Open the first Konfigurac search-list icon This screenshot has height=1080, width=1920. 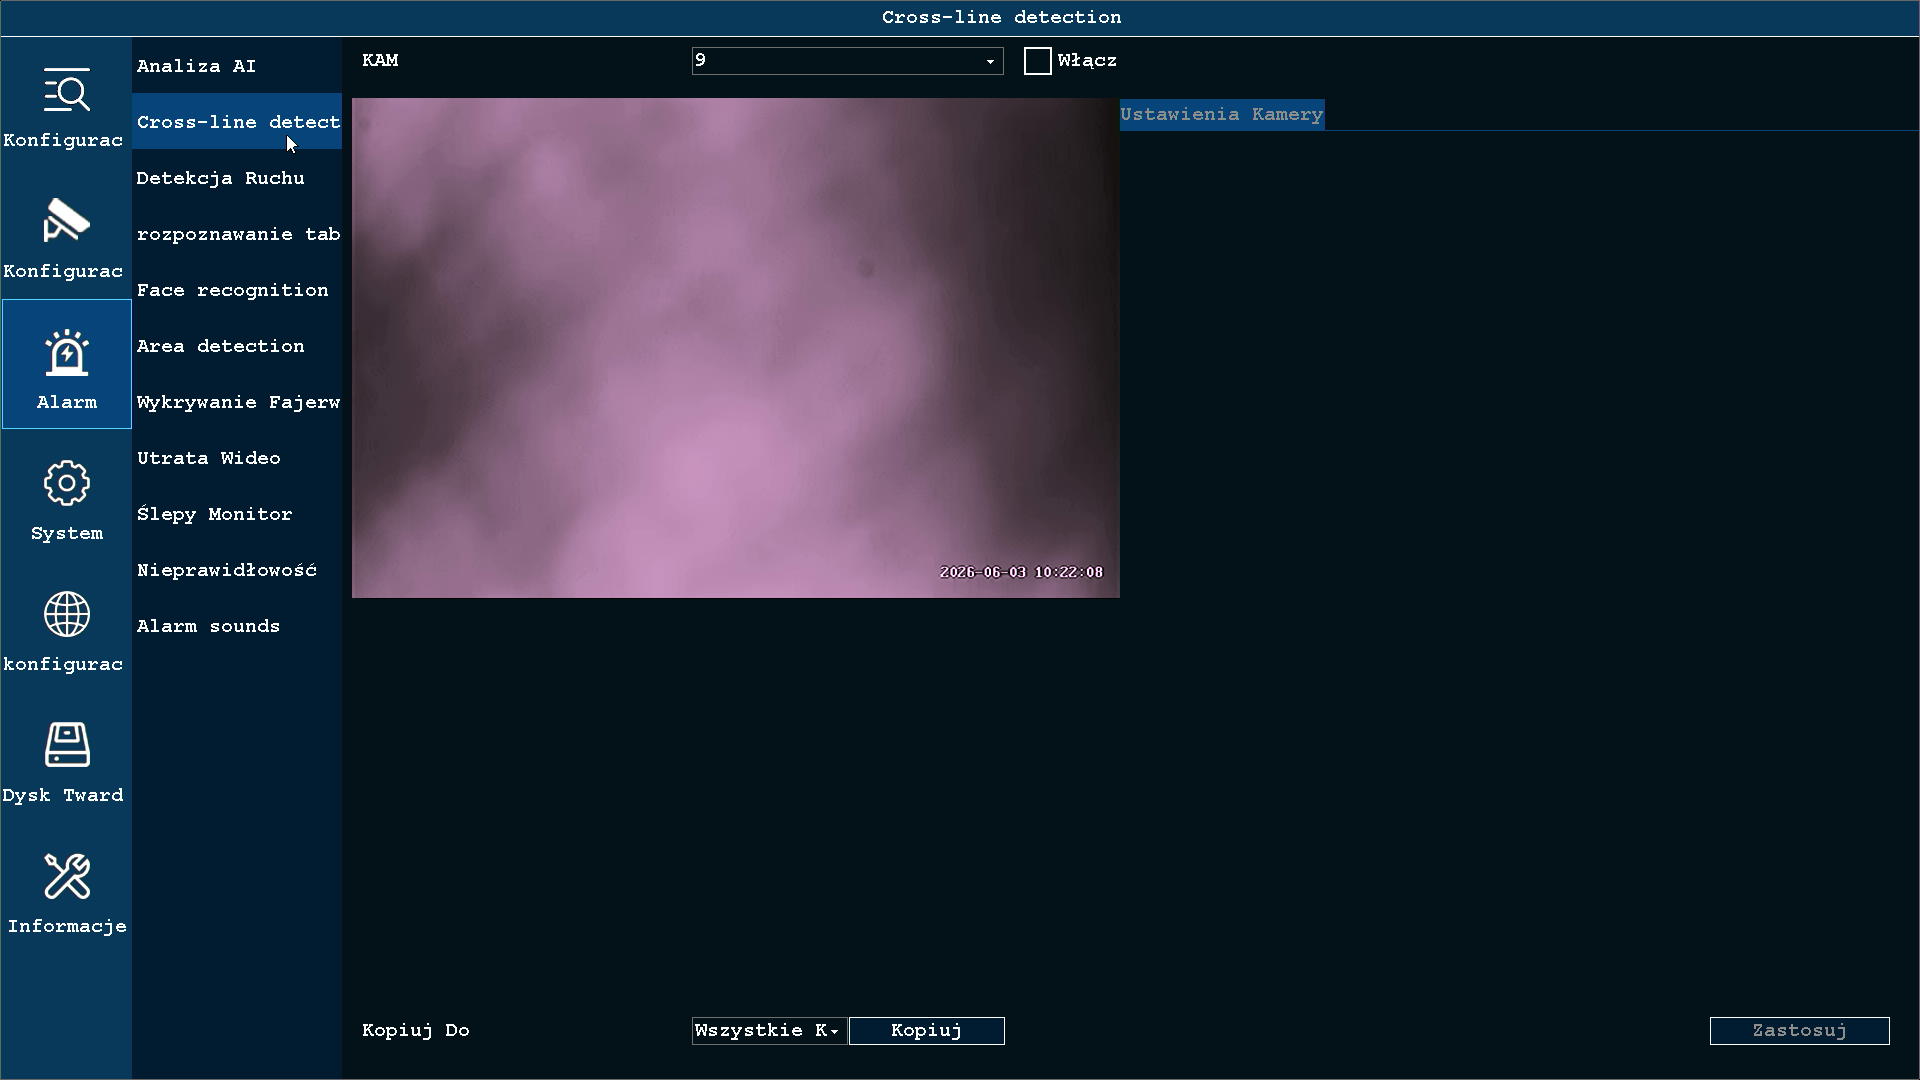pos(67,91)
